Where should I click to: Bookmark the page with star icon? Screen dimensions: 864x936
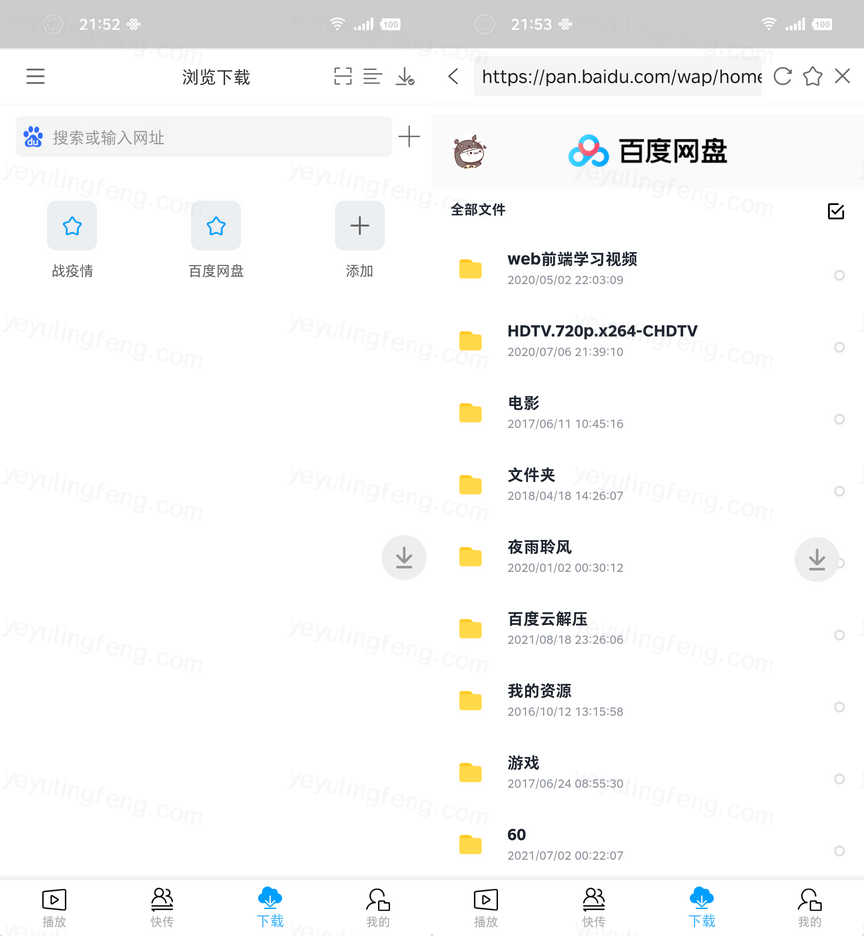[813, 76]
